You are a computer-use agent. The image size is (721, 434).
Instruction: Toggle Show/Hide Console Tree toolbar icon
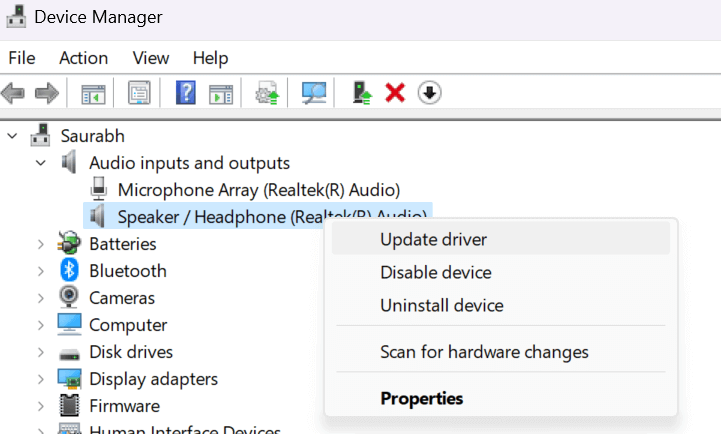pos(93,94)
